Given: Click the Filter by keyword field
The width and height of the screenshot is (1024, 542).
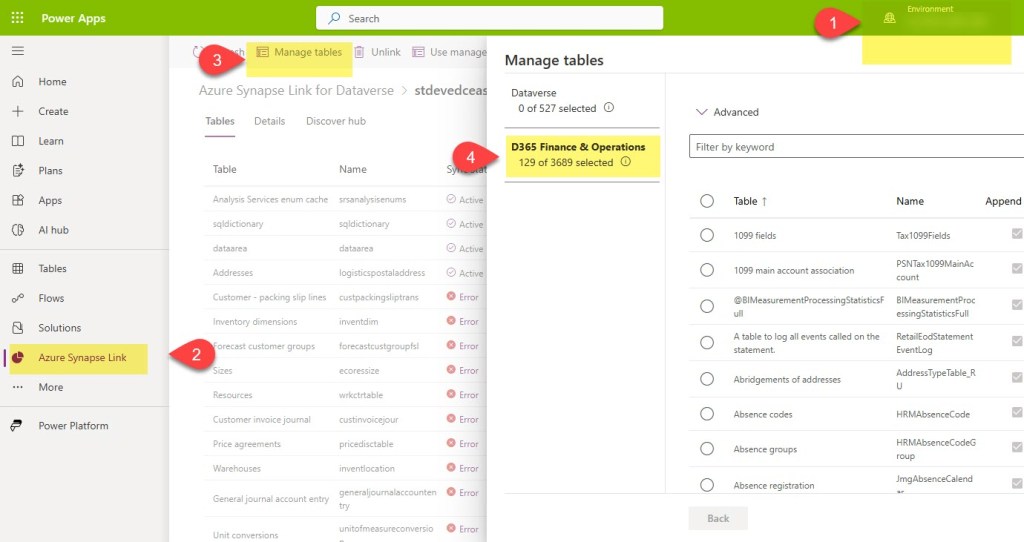Looking at the screenshot, I should (x=855, y=147).
